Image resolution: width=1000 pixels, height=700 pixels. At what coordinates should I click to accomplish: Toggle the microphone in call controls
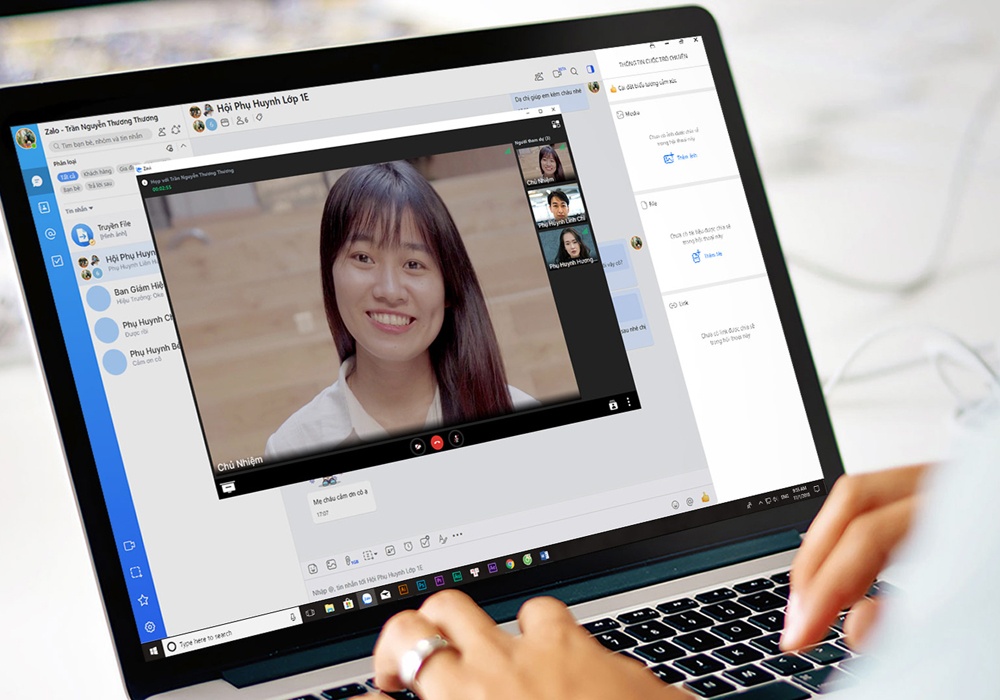456,438
